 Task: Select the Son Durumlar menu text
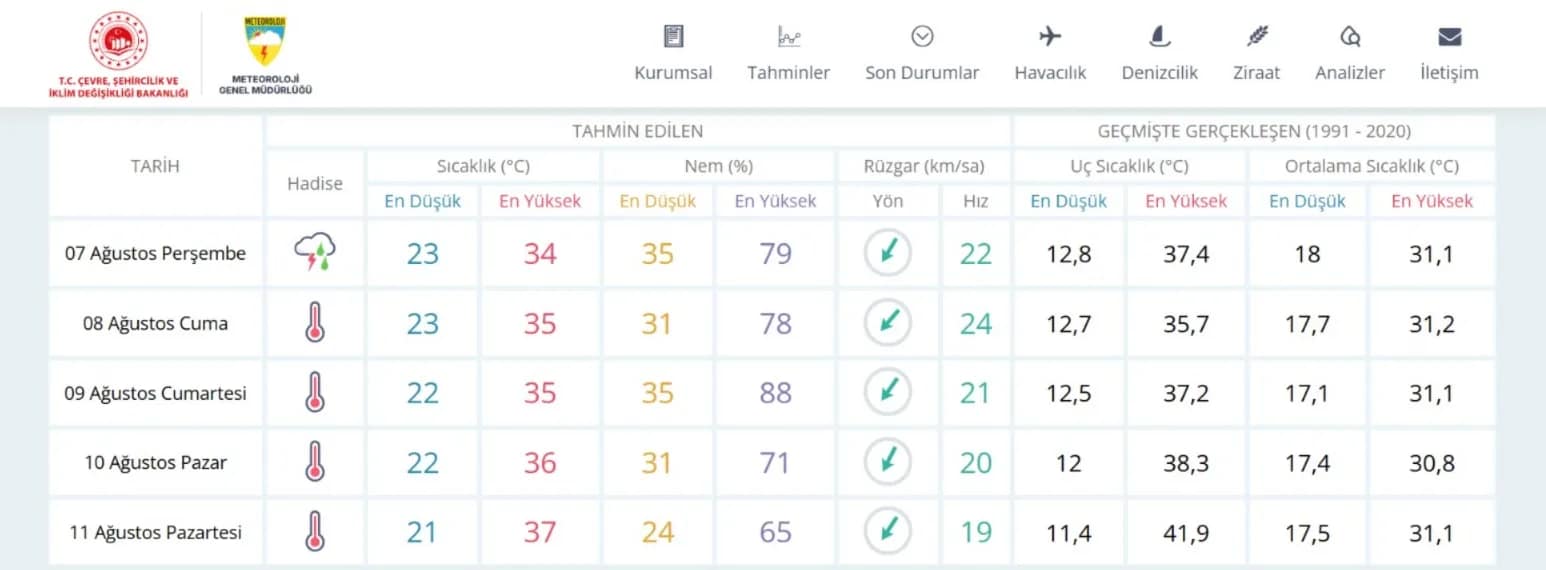pyautogui.click(x=922, y=73)
